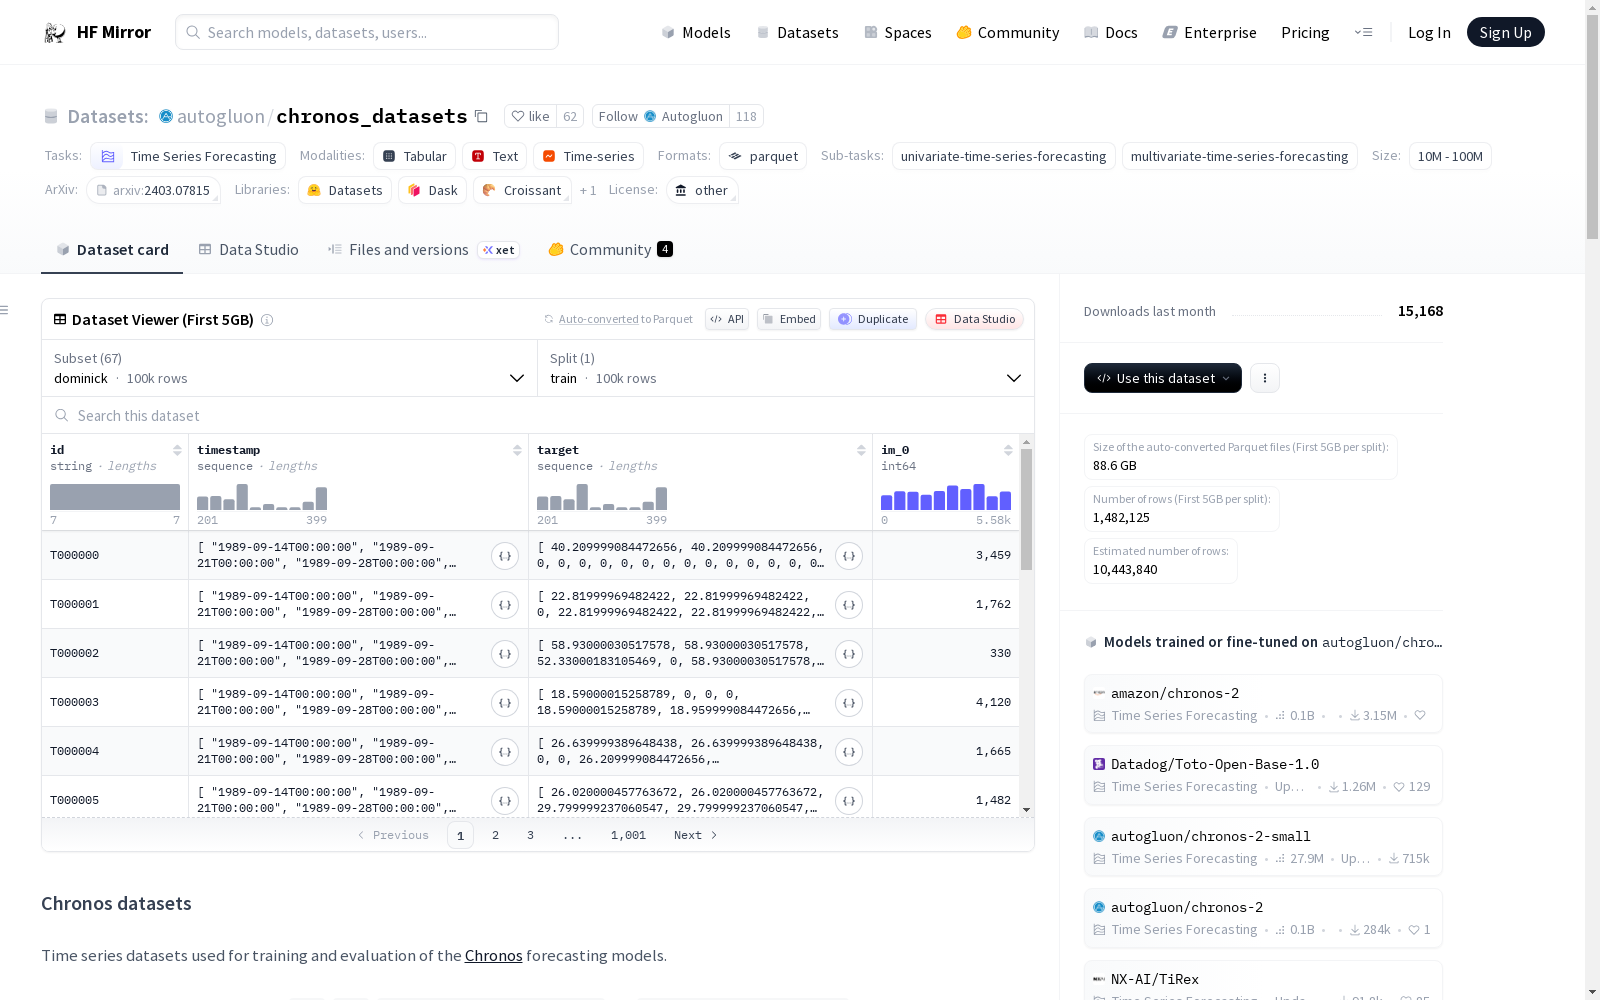Expand the Subset dominick dropdown
The image size is (1600, 1000).
pyautogui.click(x=289, y=368)
